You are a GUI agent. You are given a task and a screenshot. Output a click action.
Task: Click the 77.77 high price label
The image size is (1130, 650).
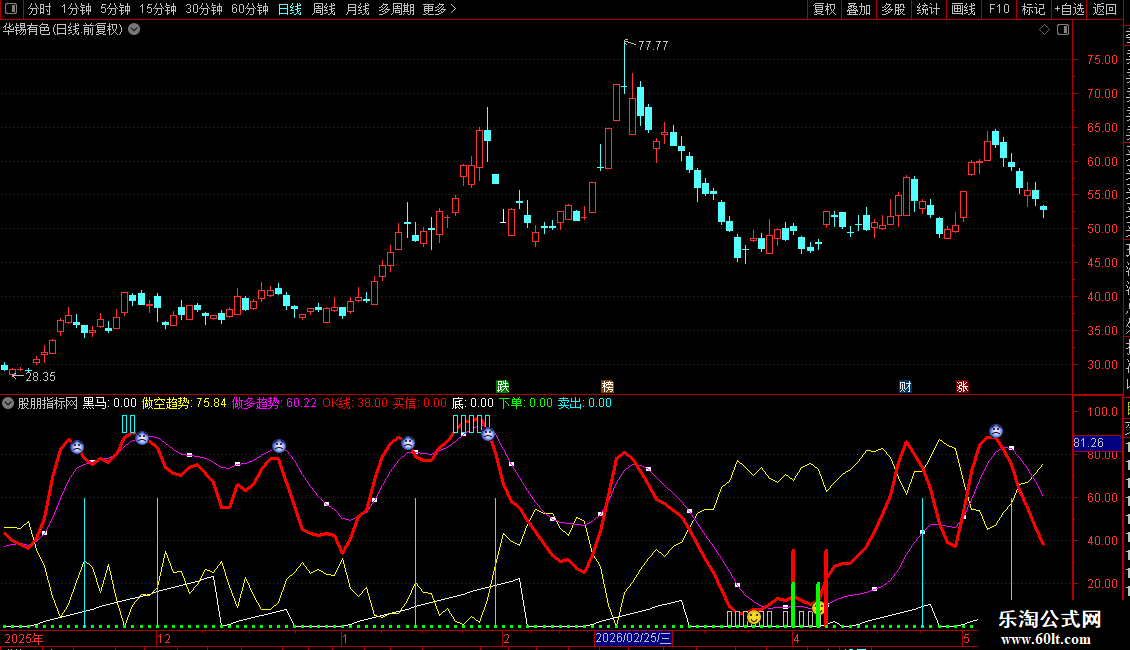(653, 45)
